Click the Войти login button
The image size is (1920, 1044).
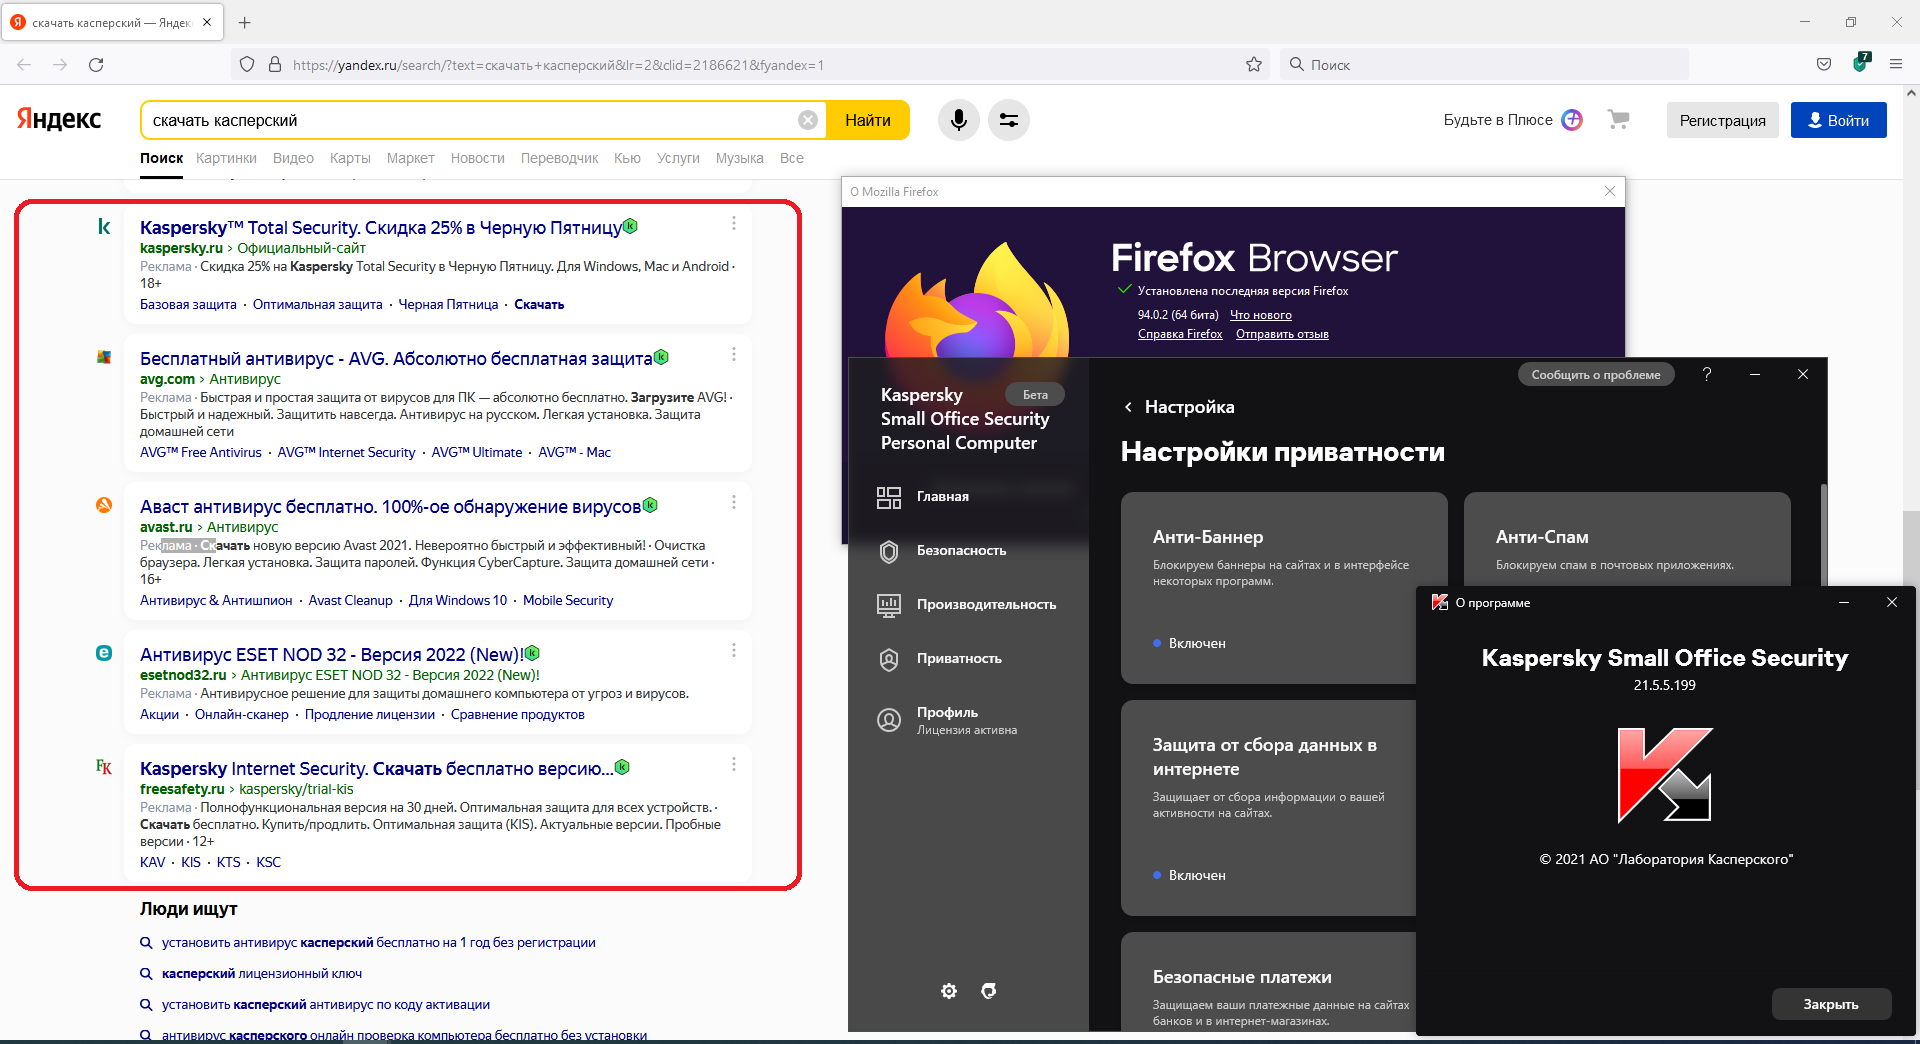[x=1838, y=120]
